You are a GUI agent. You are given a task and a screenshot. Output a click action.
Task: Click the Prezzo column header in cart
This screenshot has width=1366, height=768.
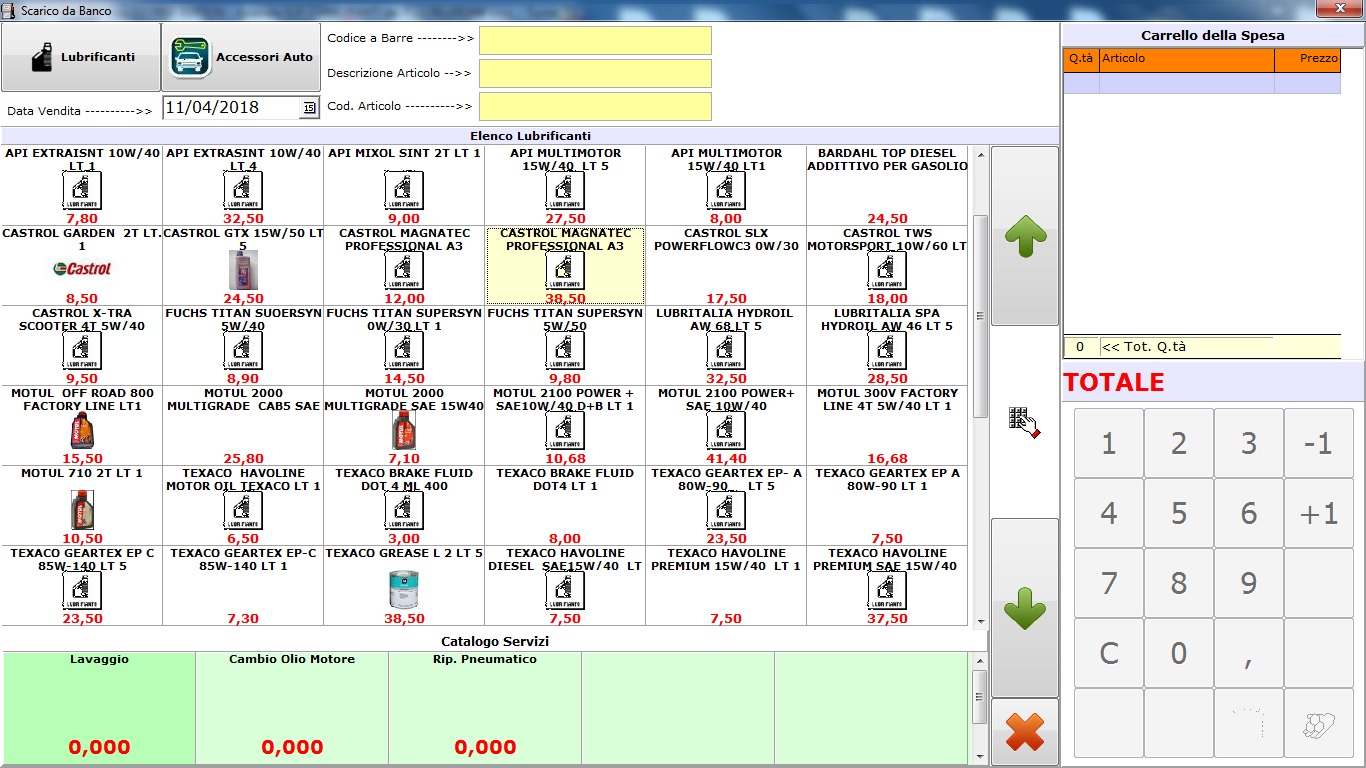(1308, 59)
